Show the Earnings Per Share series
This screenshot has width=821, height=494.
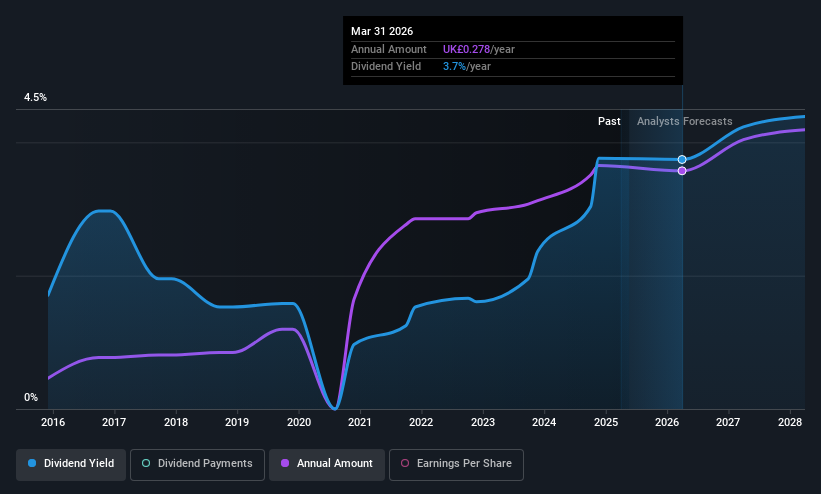coord(456,464)
